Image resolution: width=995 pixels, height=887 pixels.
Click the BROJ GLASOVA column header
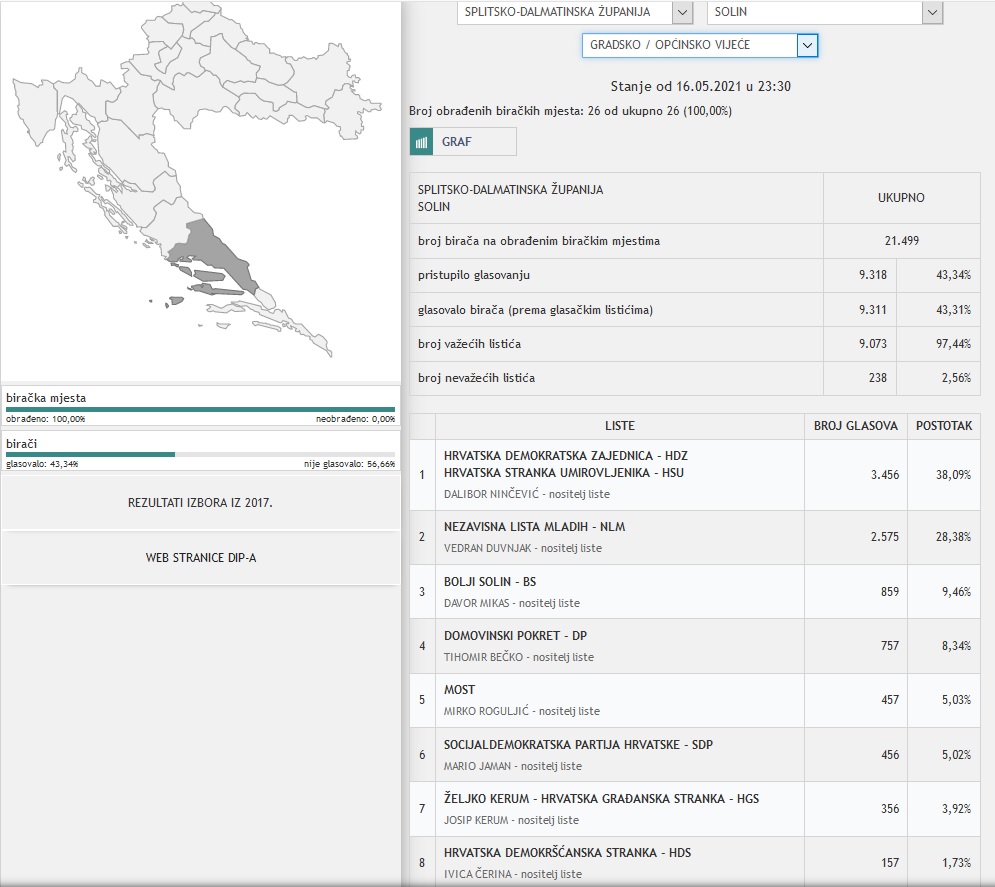856,426
